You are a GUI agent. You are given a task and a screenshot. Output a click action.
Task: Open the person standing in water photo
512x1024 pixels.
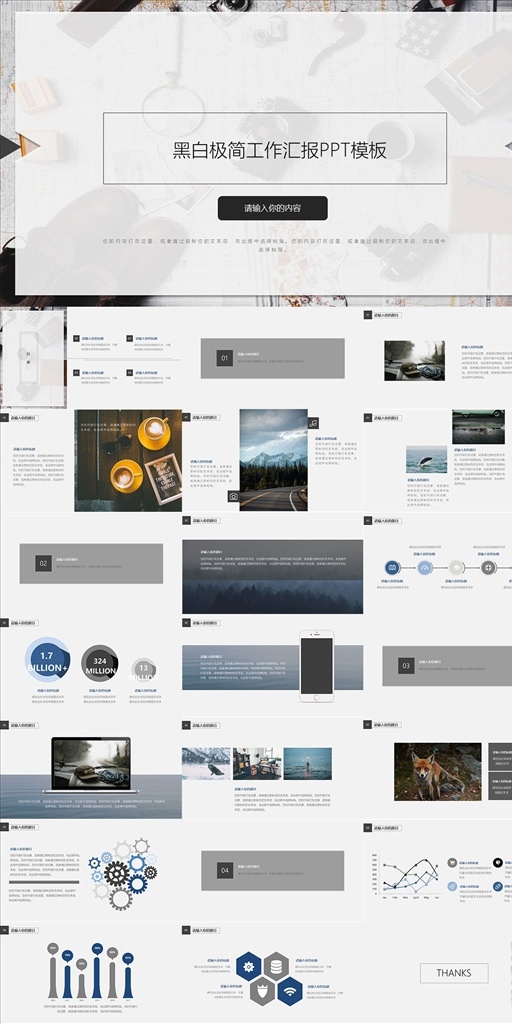308,763
